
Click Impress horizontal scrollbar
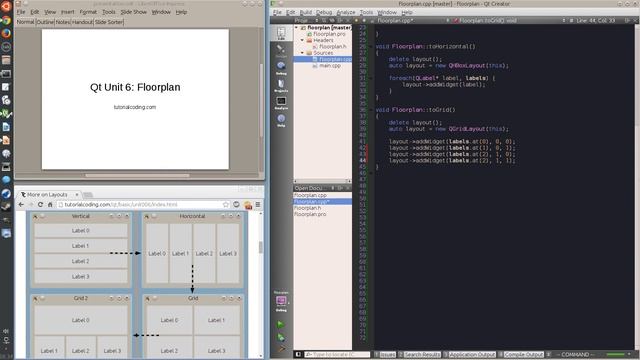137,176
